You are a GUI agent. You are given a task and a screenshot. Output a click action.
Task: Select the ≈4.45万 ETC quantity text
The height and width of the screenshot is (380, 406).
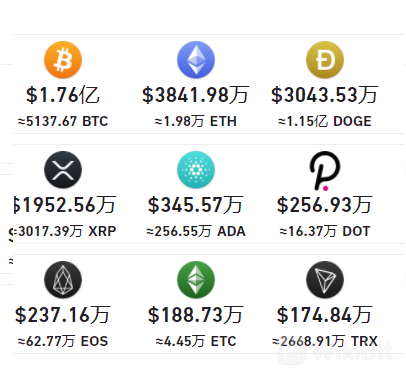click(x=196, y=341)
